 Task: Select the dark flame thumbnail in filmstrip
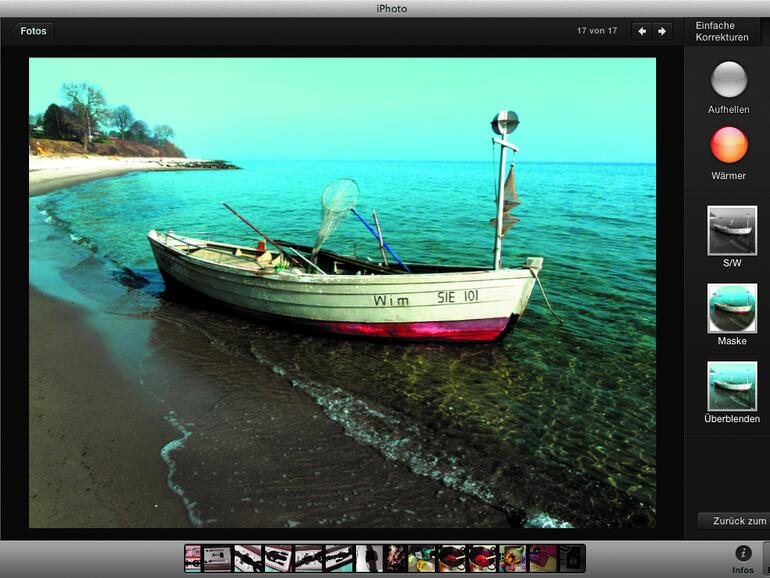tap(395, 558)
